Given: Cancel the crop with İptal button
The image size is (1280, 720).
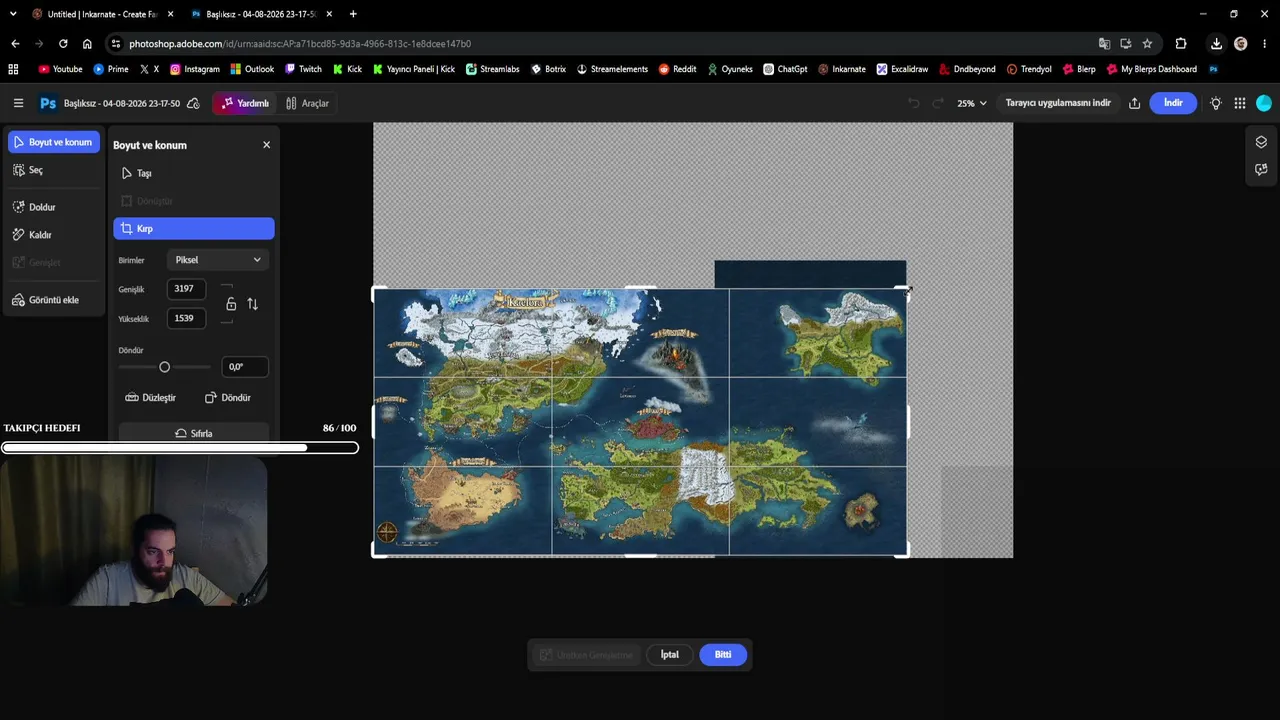Looking at the screenshot, I should 670,655.
